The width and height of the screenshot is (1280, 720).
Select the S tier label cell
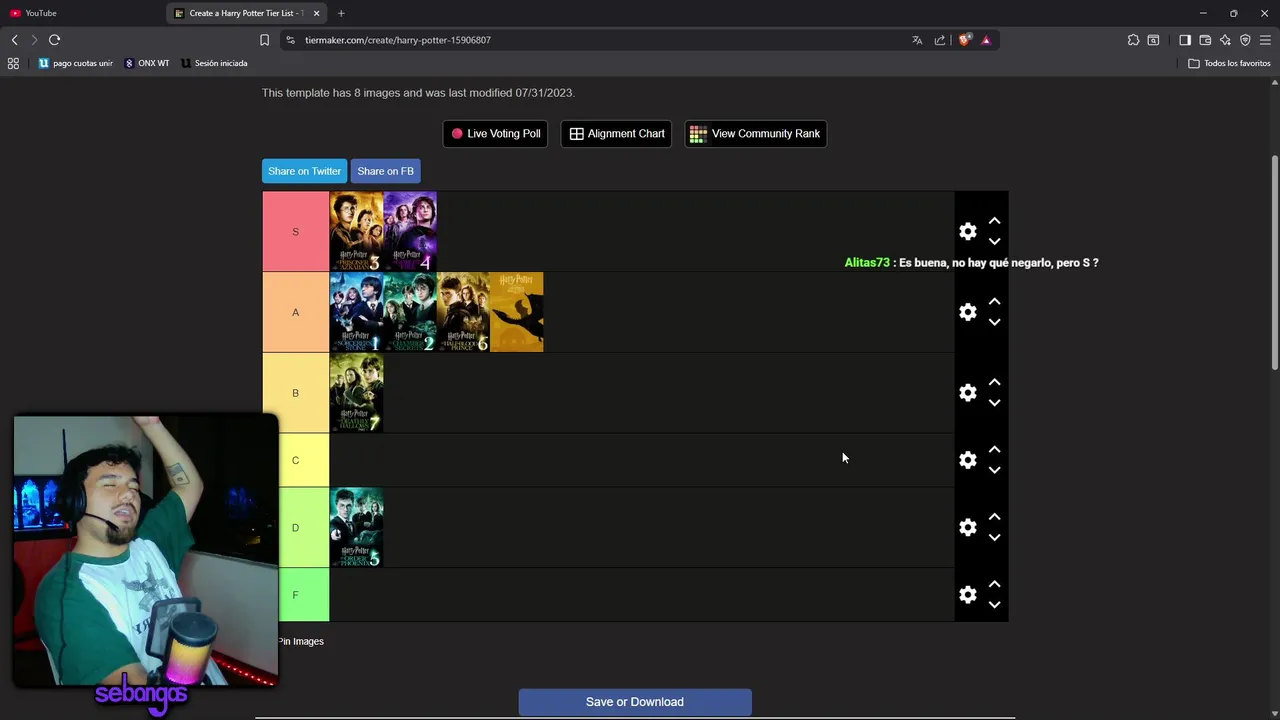click(295, 232)
